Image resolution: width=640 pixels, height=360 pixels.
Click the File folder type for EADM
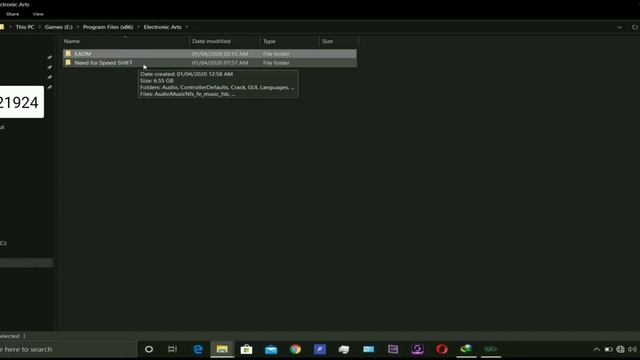pos(276,53)
